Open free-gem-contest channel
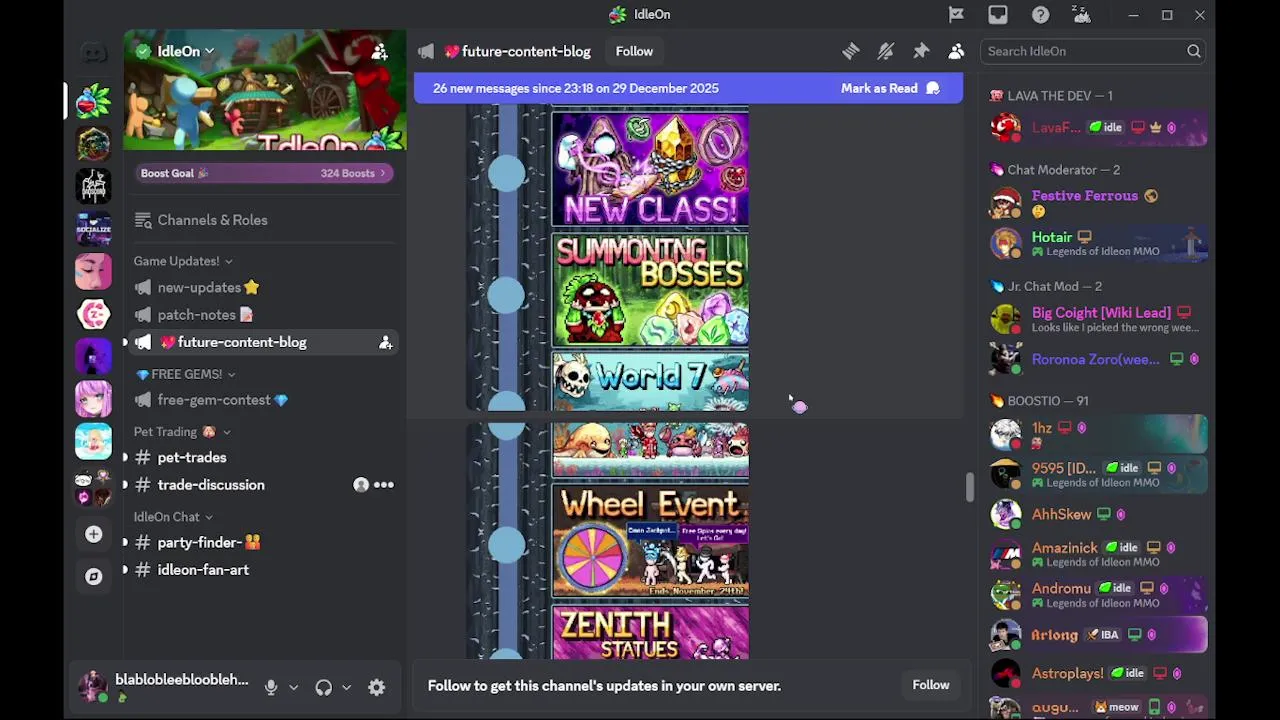 [x=264, y=400]
